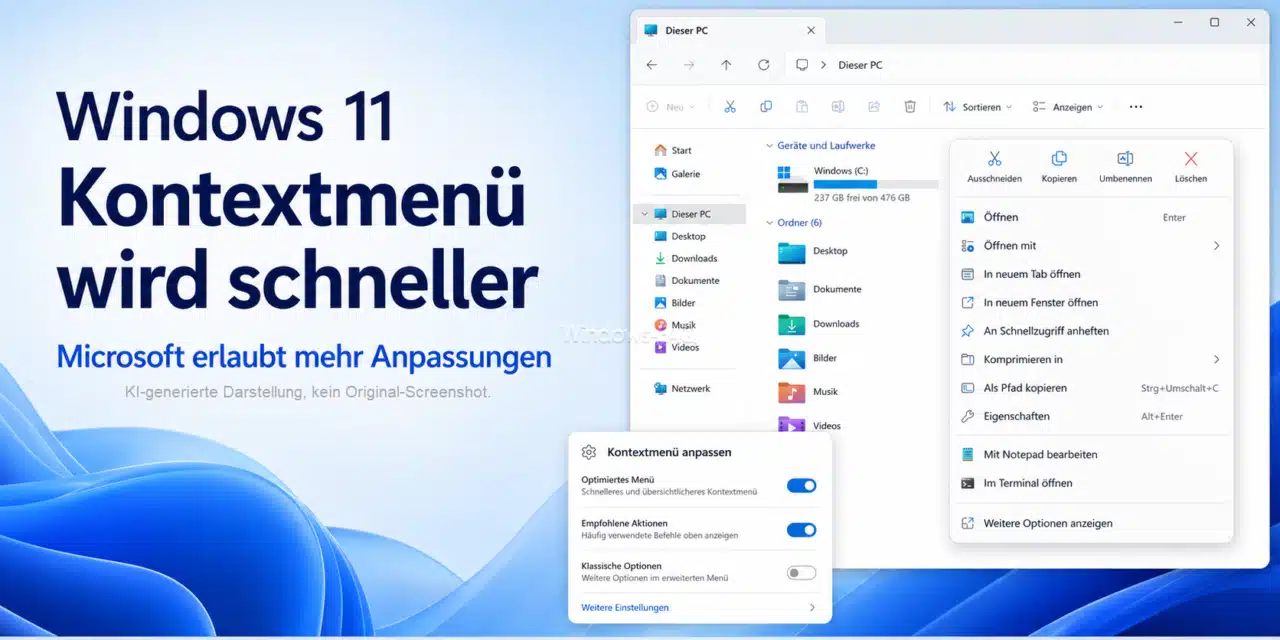Click Eigenschaften in the context menu
The image size is (1280, 640).
(1091, 416)
